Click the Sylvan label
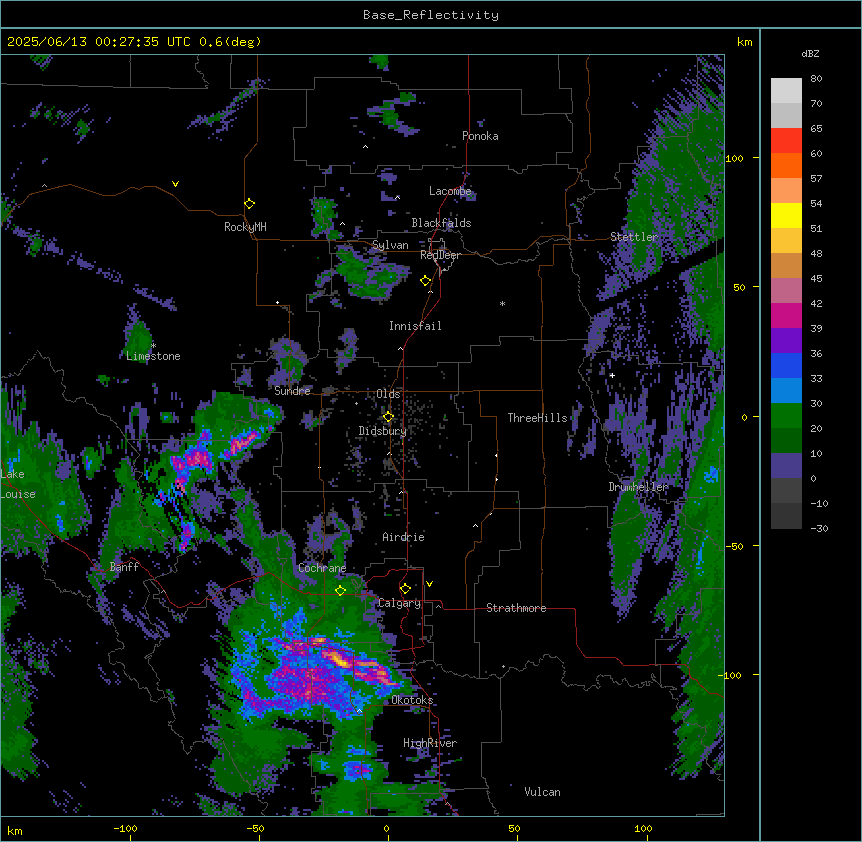 coord(390,245)
